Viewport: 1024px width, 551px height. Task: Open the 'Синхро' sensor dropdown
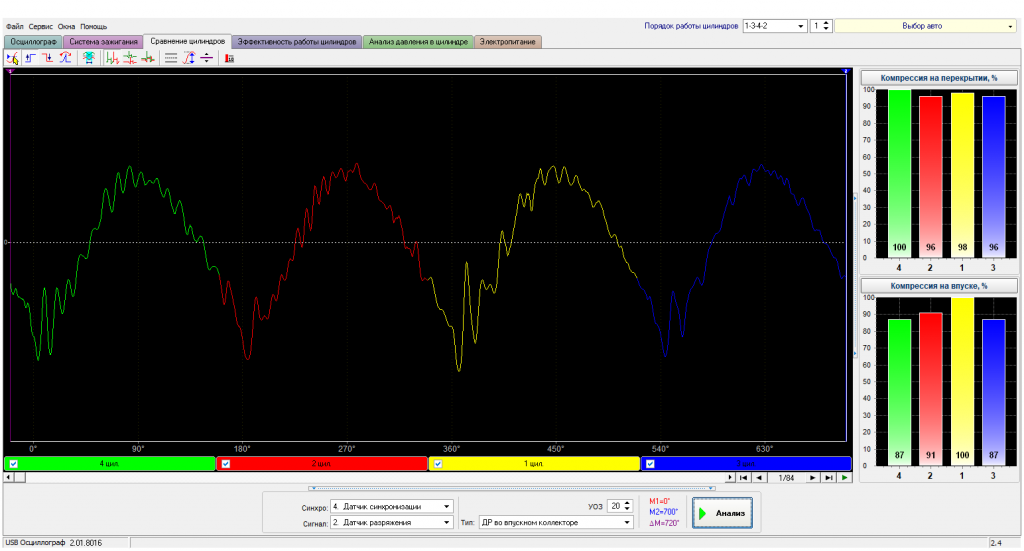tap(391, 507)
